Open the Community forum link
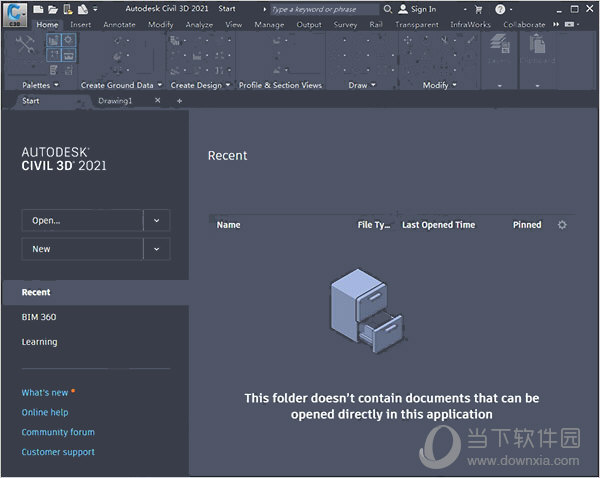This screenshot has width=600, height=478. 58,432
